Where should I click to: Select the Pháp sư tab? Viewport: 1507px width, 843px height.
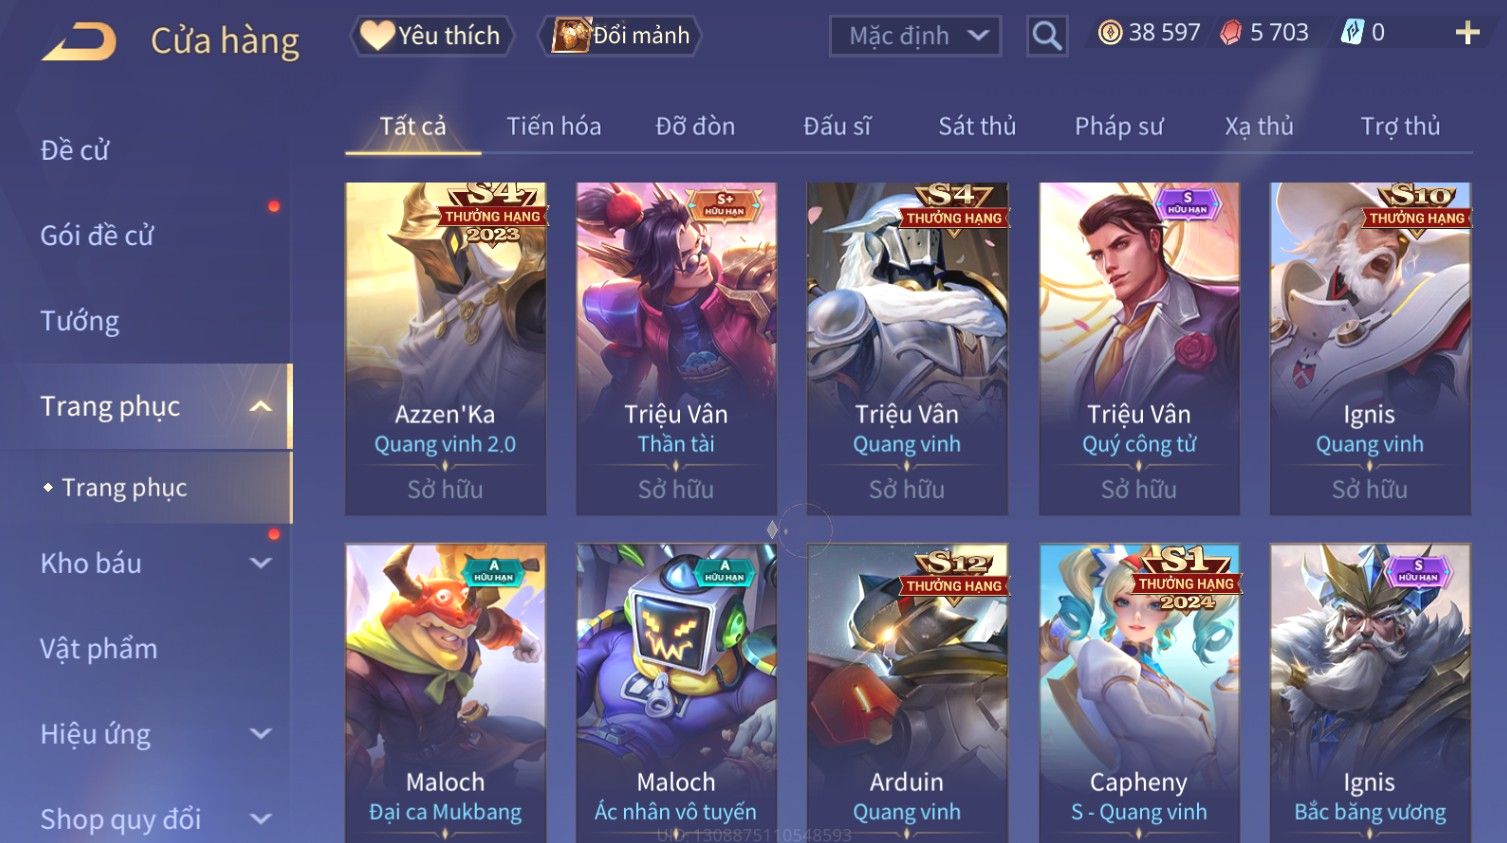pyautogui.click(x=1119, y=126)
